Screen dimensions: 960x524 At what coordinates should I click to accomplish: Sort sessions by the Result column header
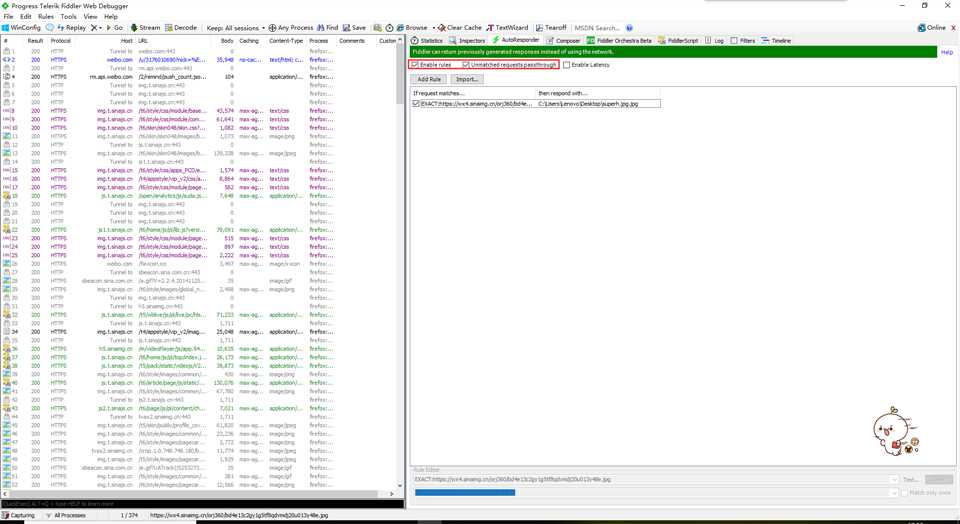35,41
